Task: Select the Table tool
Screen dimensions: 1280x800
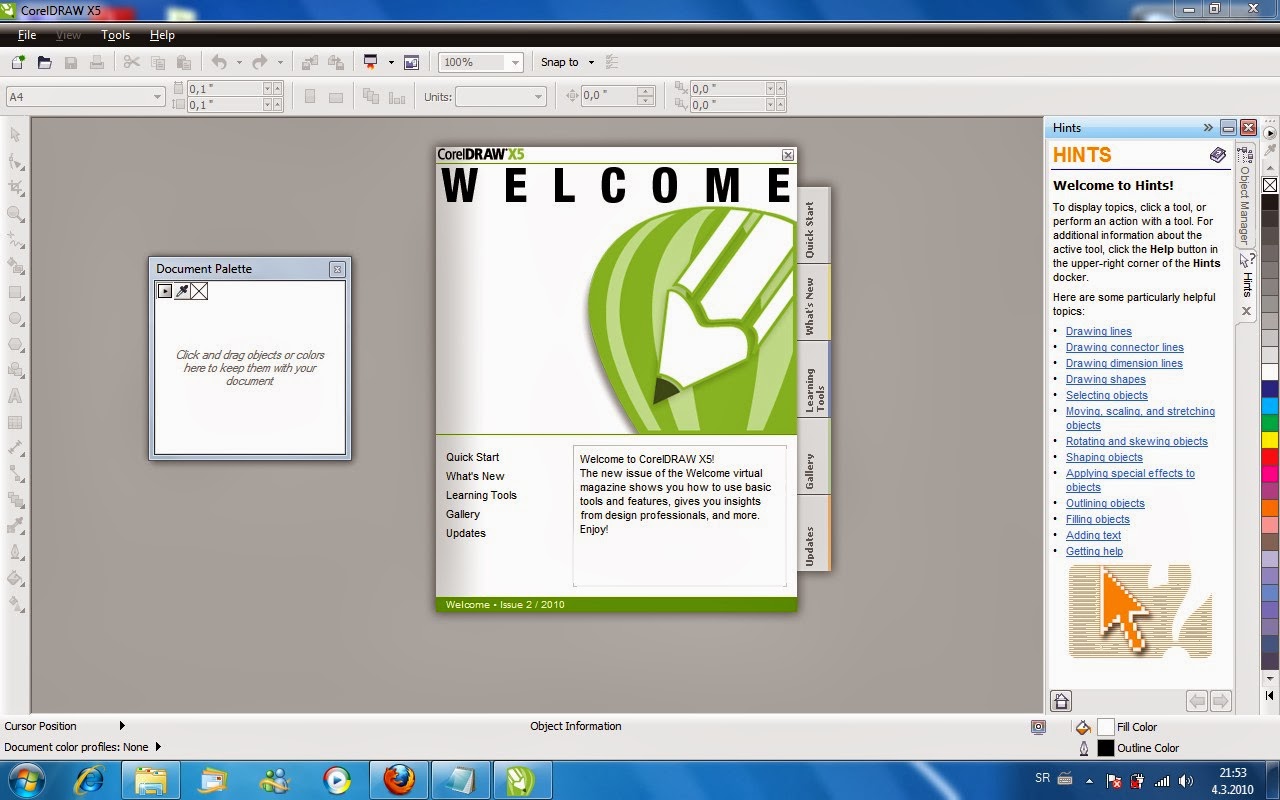Action: pyautogui.click(x=15, y=422)
